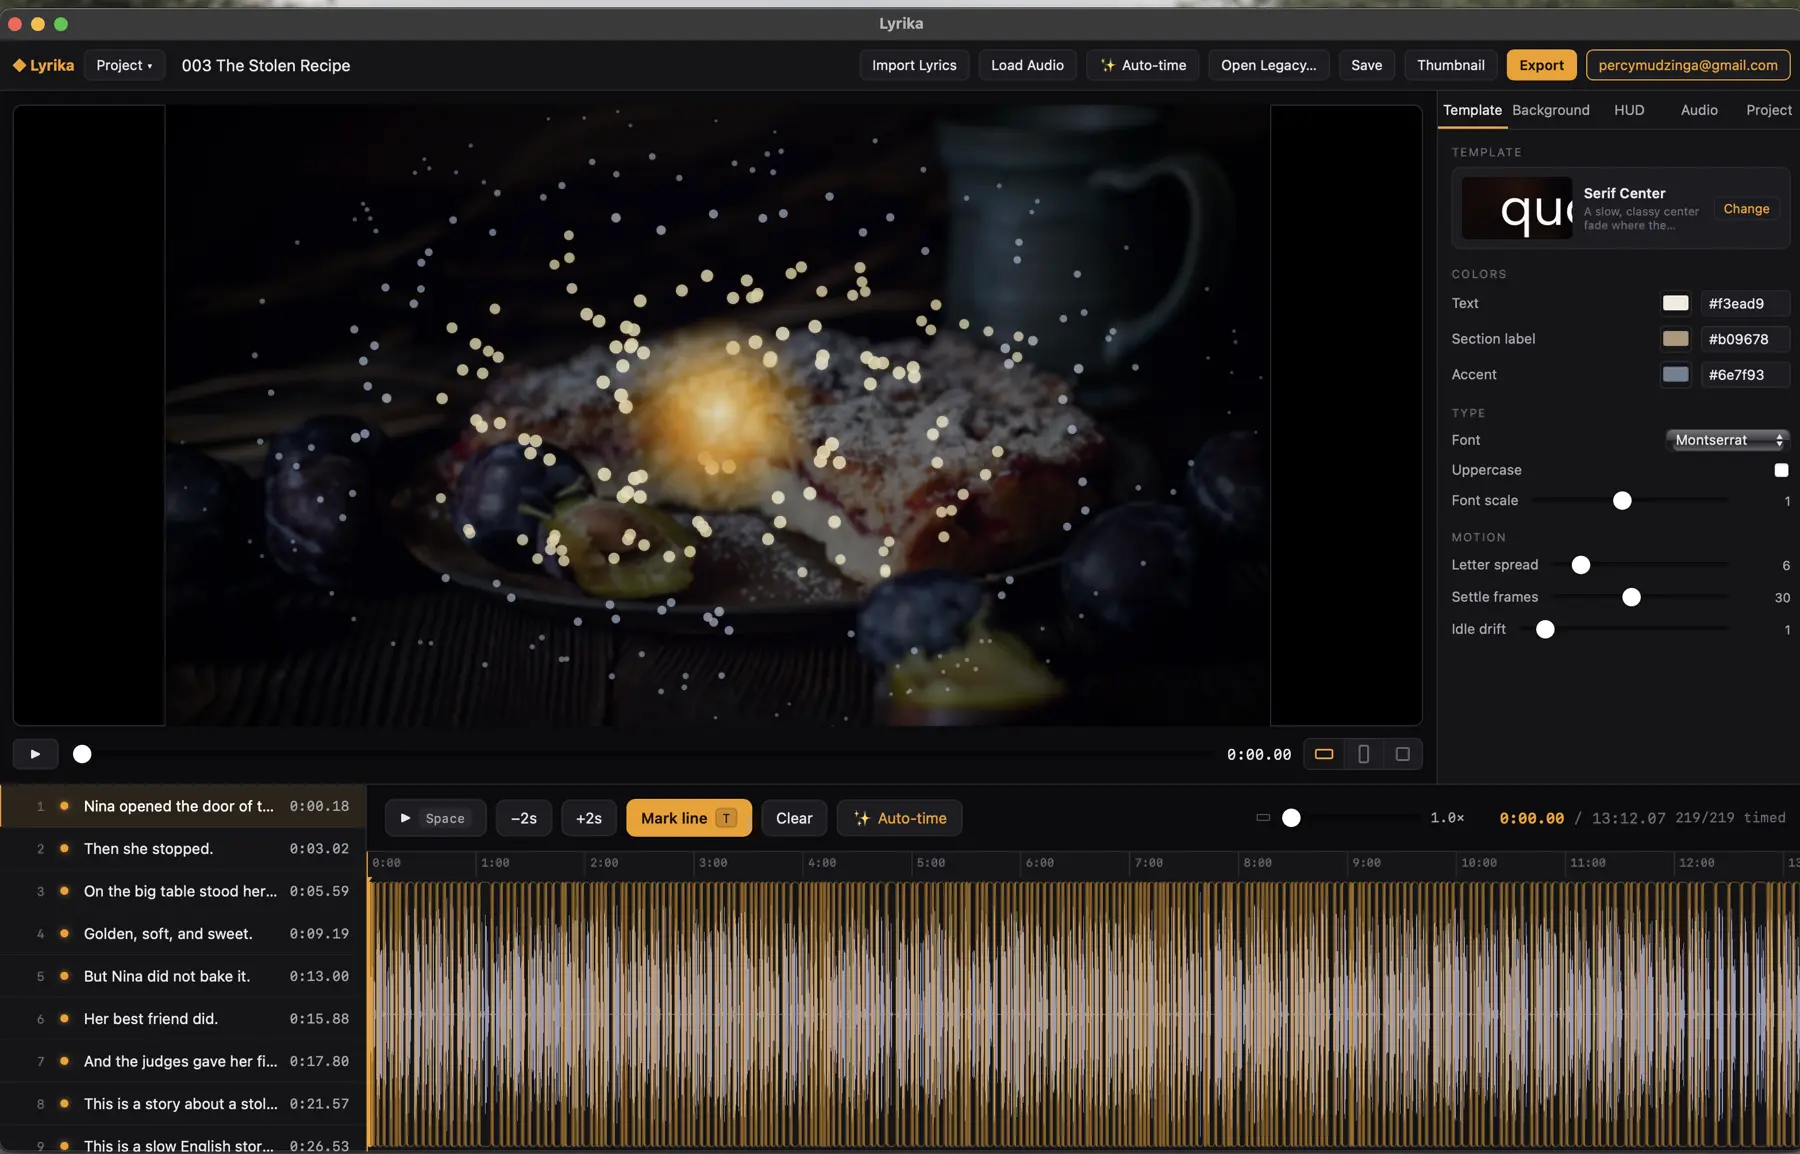Viewport: 1800px width, 1154px height.
Task: Open the Section label color swatch
Action: coord(1675,339)
